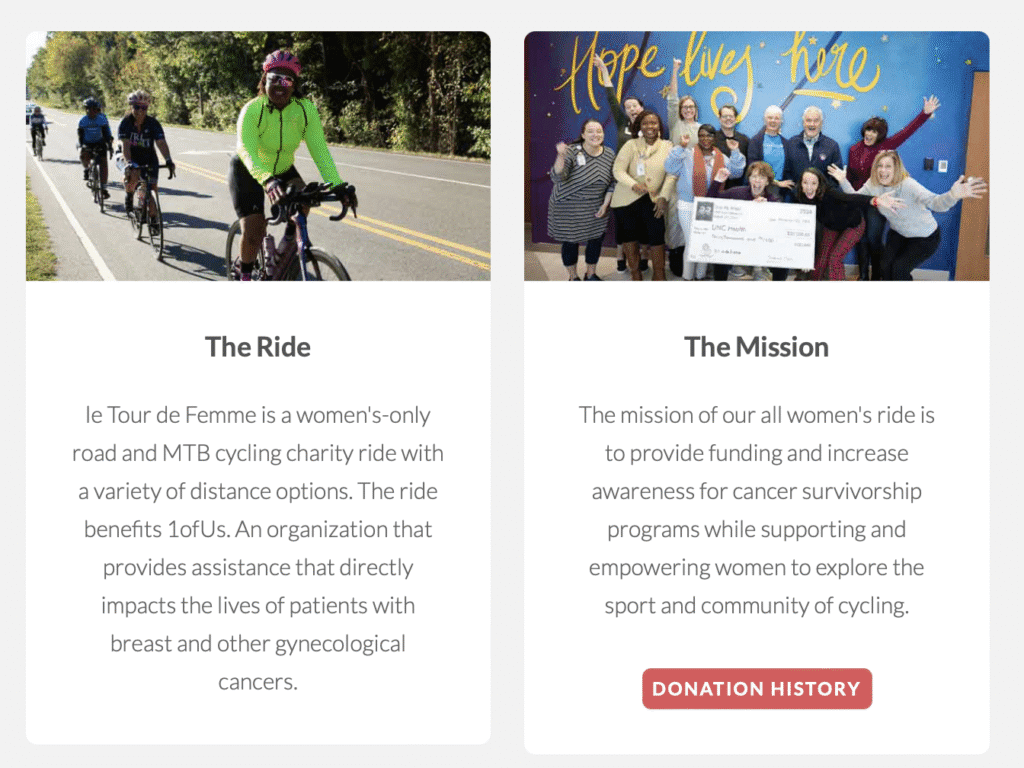Screen dimensions: 1024x768
Task: Click the word 'gynecological' in Ride text
Action: pos(340,644)
